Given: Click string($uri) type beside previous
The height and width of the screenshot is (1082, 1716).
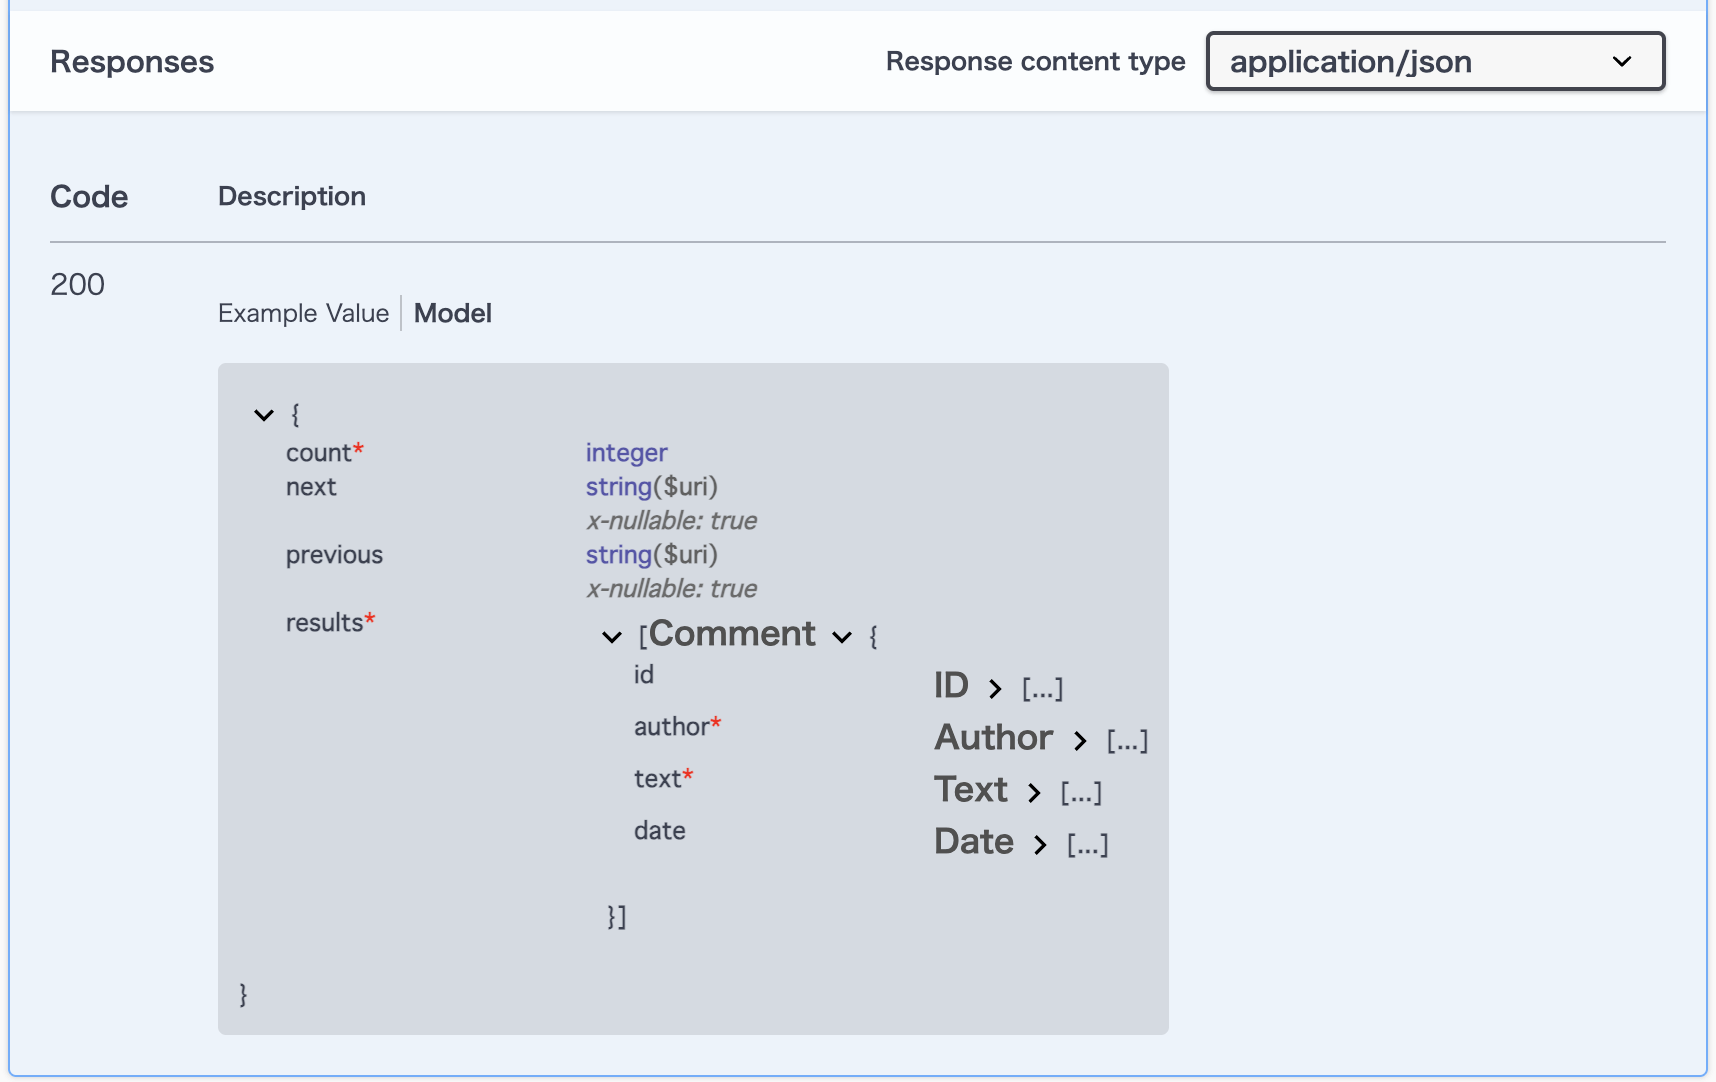Looking at the screenshot, I should [x=652, y=555].
